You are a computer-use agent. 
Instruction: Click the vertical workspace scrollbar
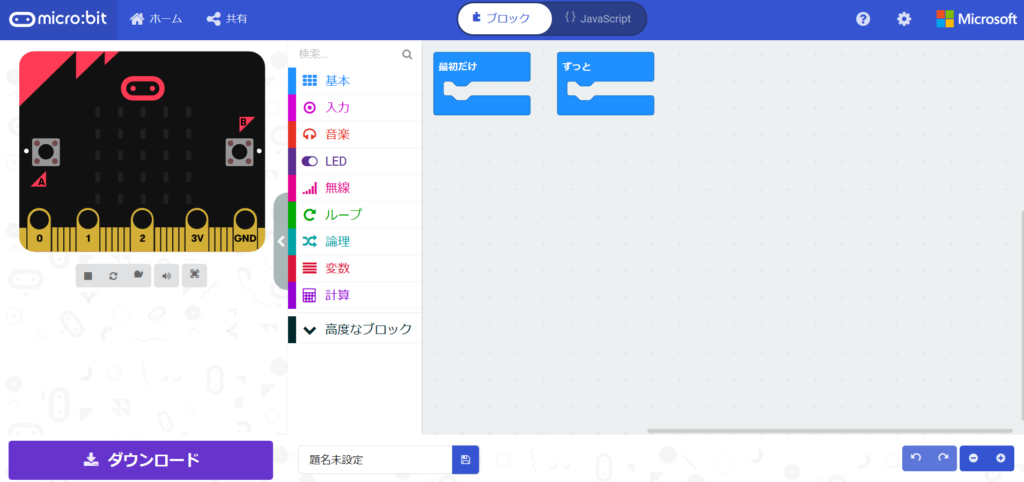[1021, 315]
